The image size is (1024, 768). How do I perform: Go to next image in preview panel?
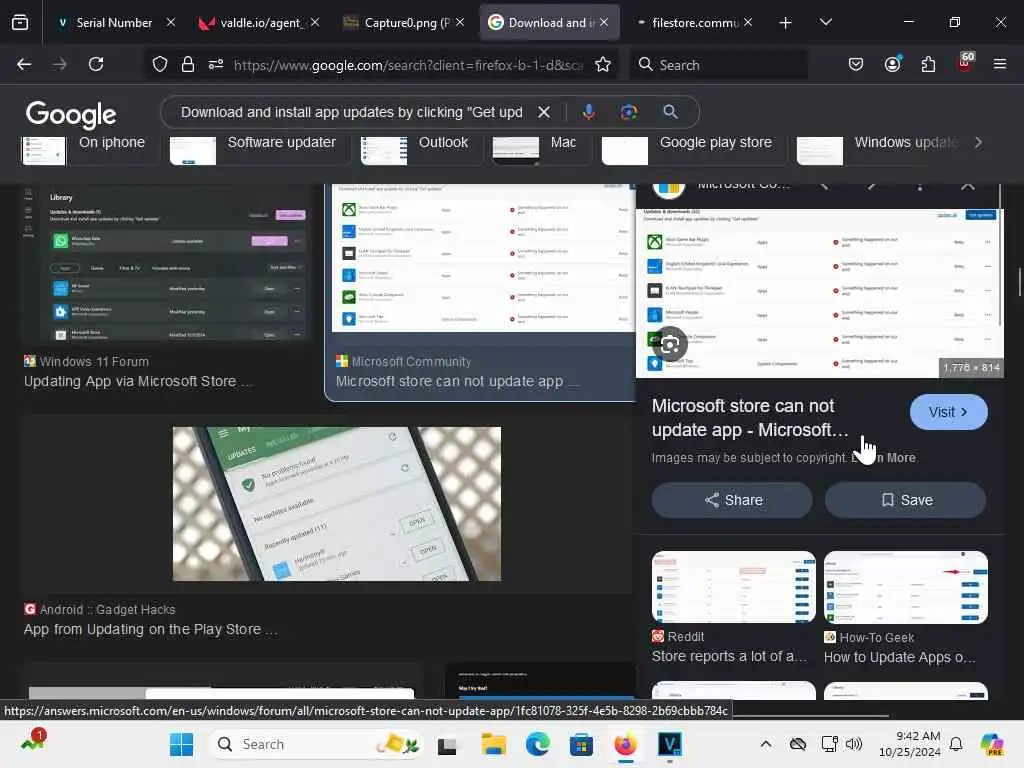pyautogui.click(x=872, y=186)
